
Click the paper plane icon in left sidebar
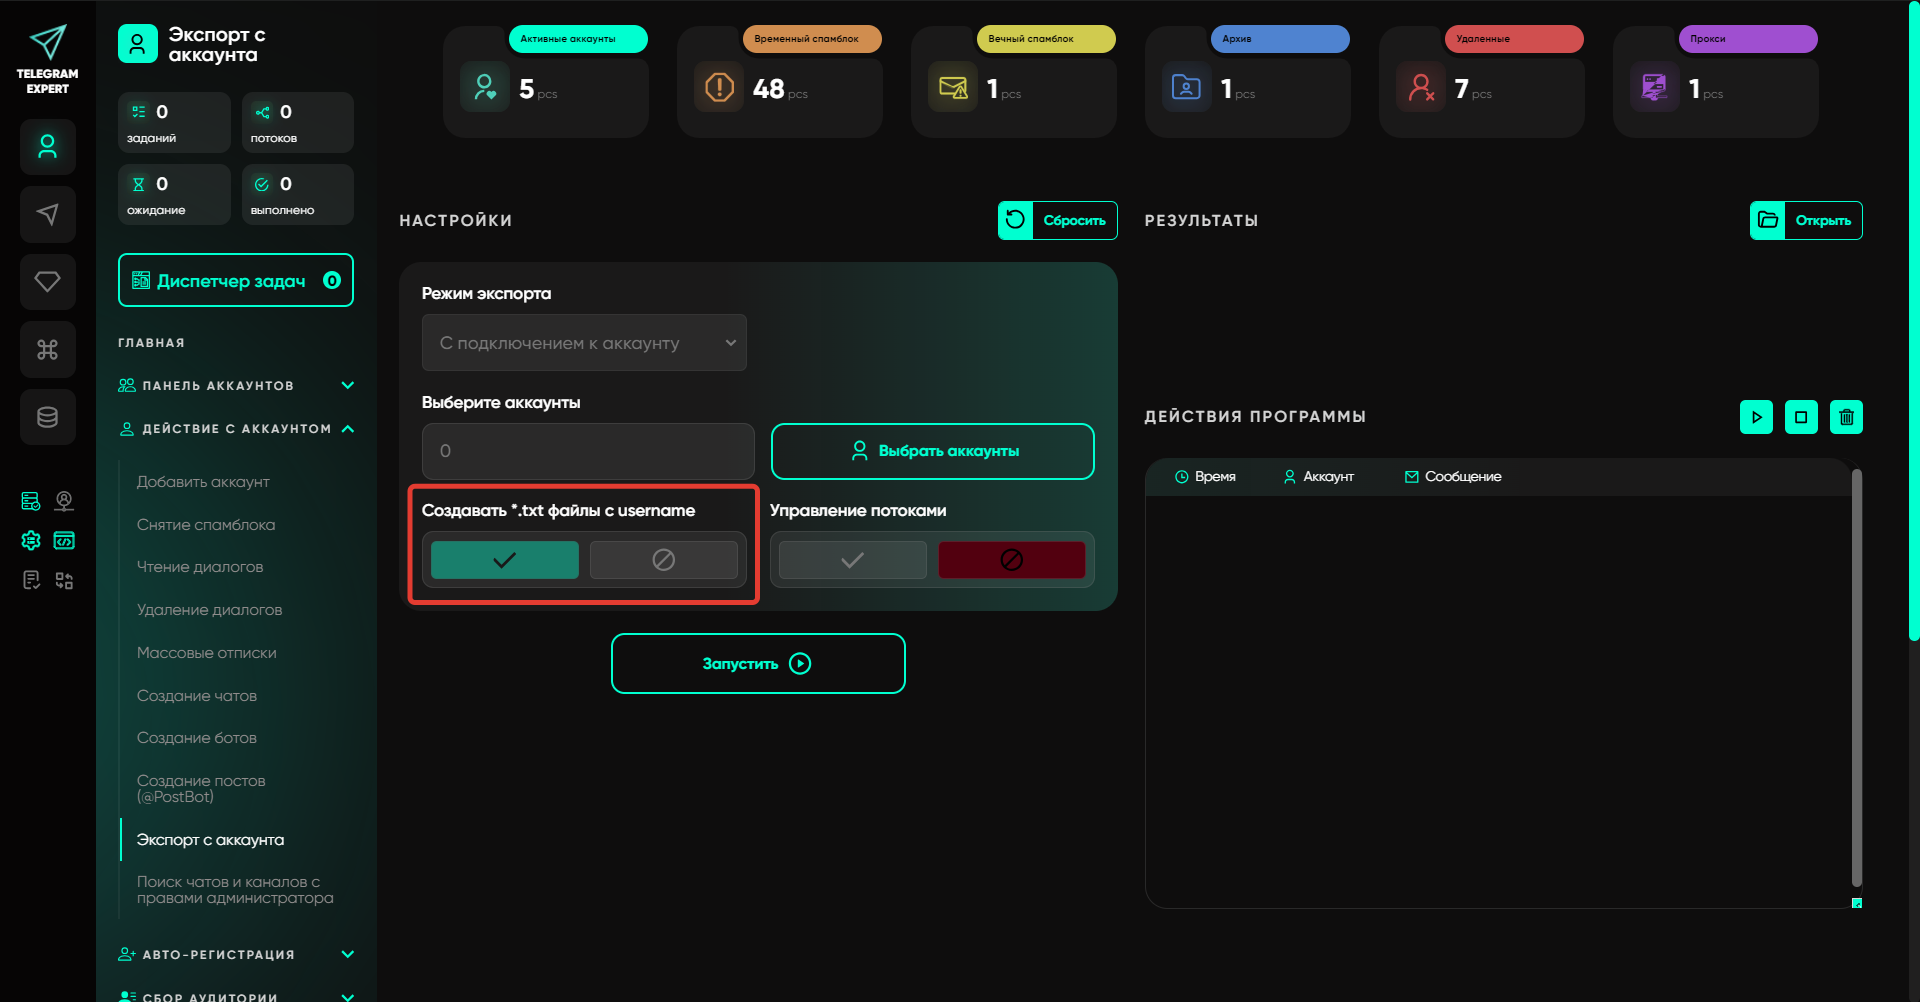coord(47,214)
